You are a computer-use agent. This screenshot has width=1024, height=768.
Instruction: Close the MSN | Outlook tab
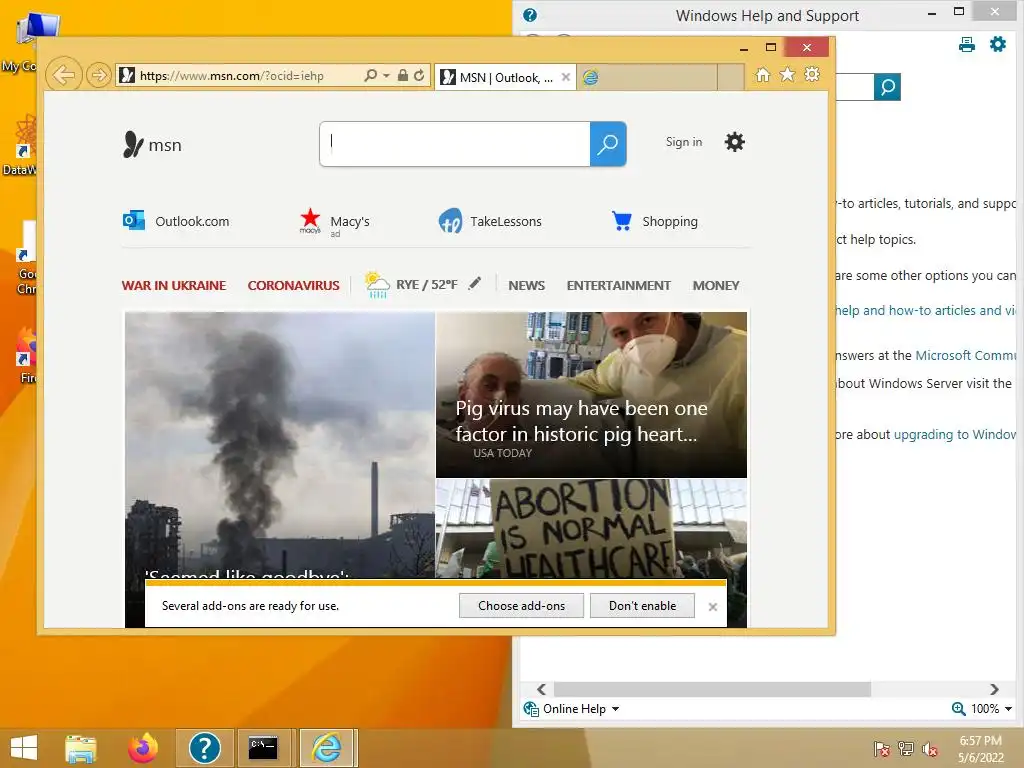click(x=566, y=77)
